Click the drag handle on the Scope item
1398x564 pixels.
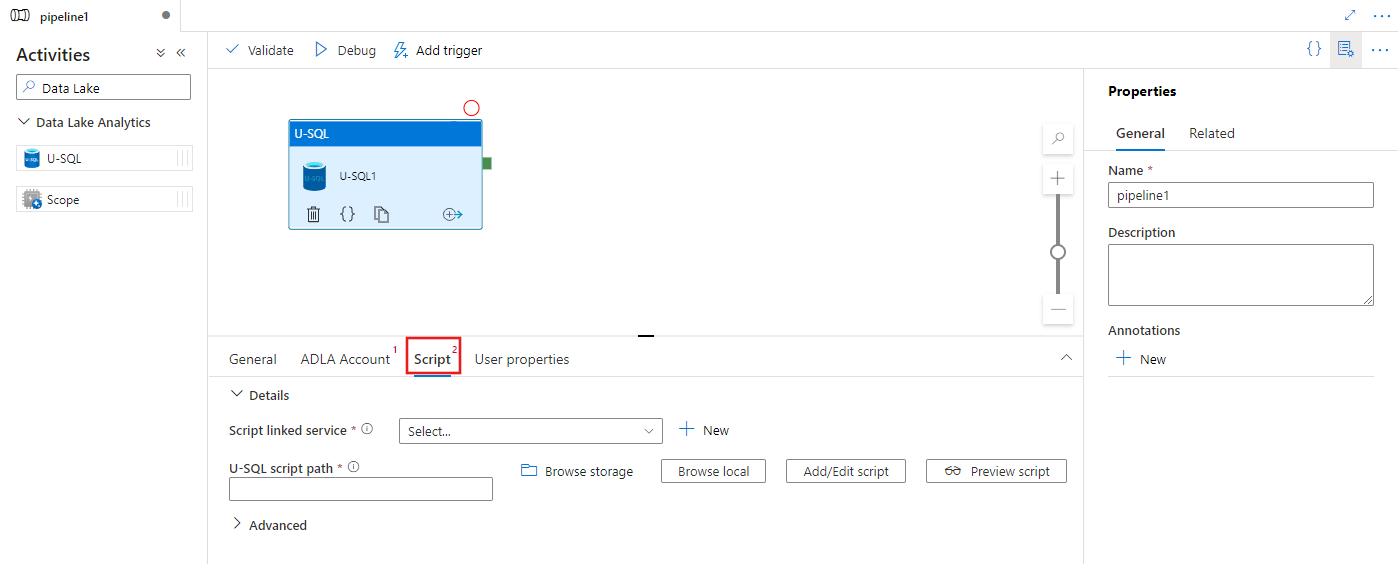click(x=183, y=199)
